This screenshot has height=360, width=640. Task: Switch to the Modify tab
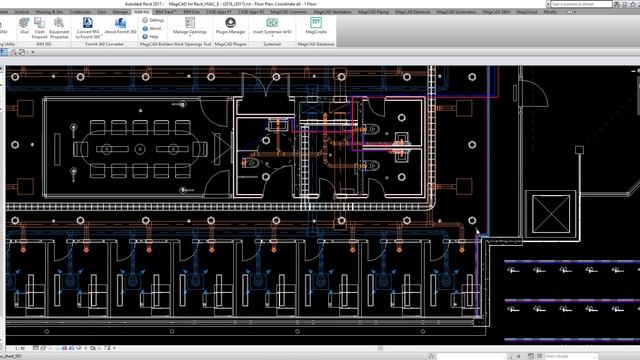pos(550,12)
